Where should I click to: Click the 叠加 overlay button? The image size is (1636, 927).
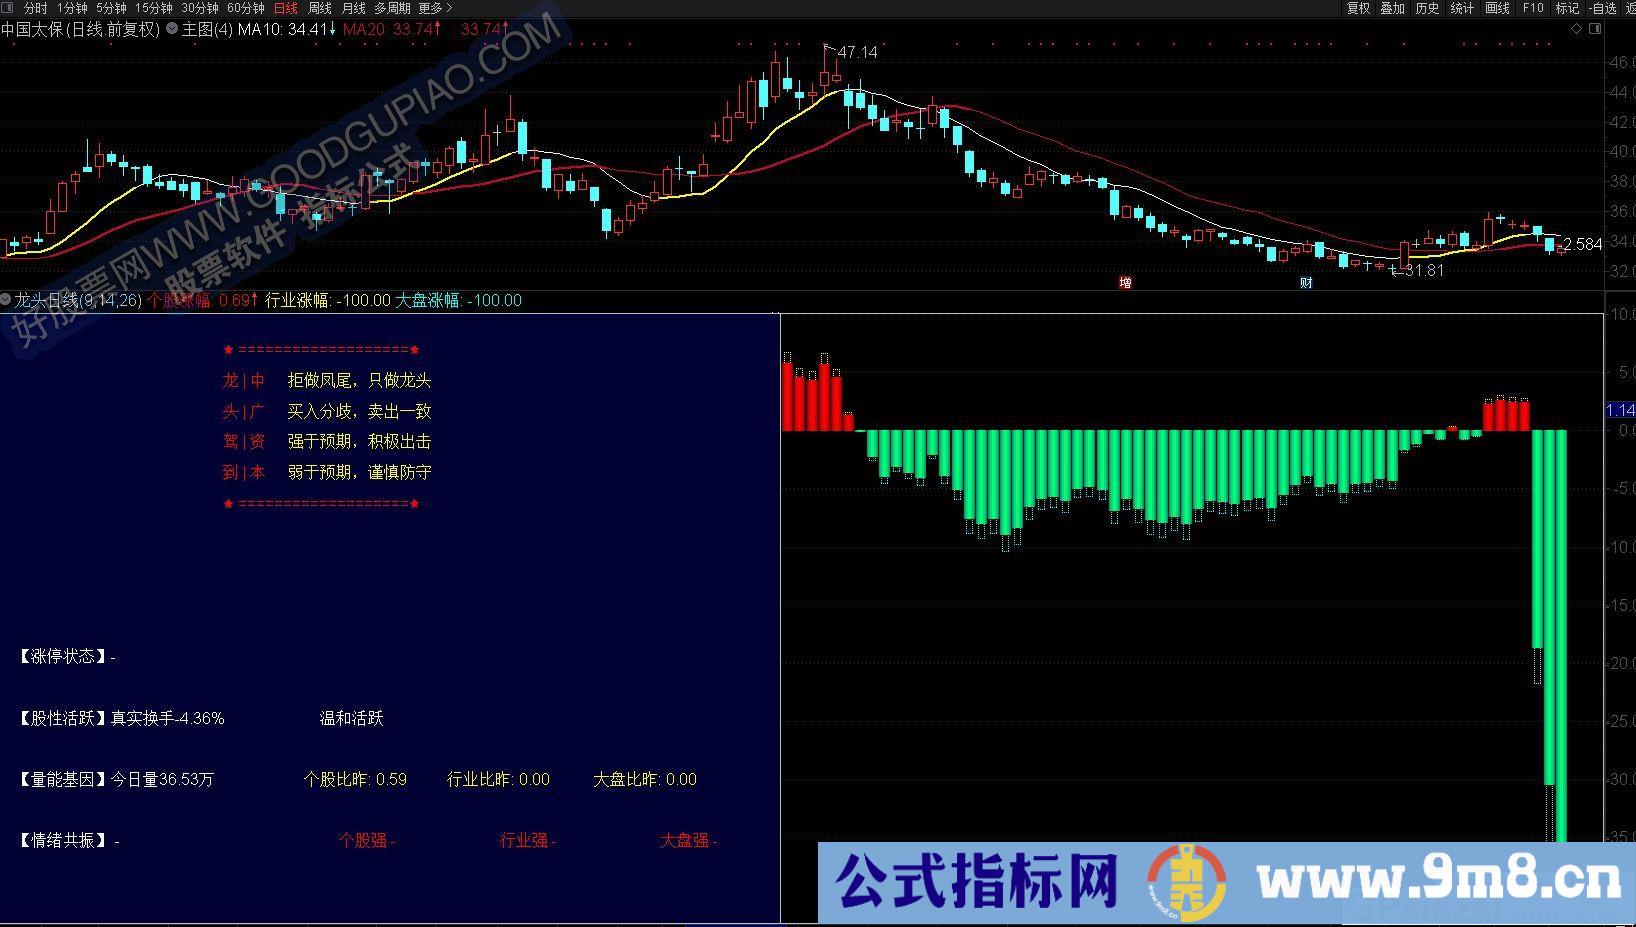tap(1392, 8)
